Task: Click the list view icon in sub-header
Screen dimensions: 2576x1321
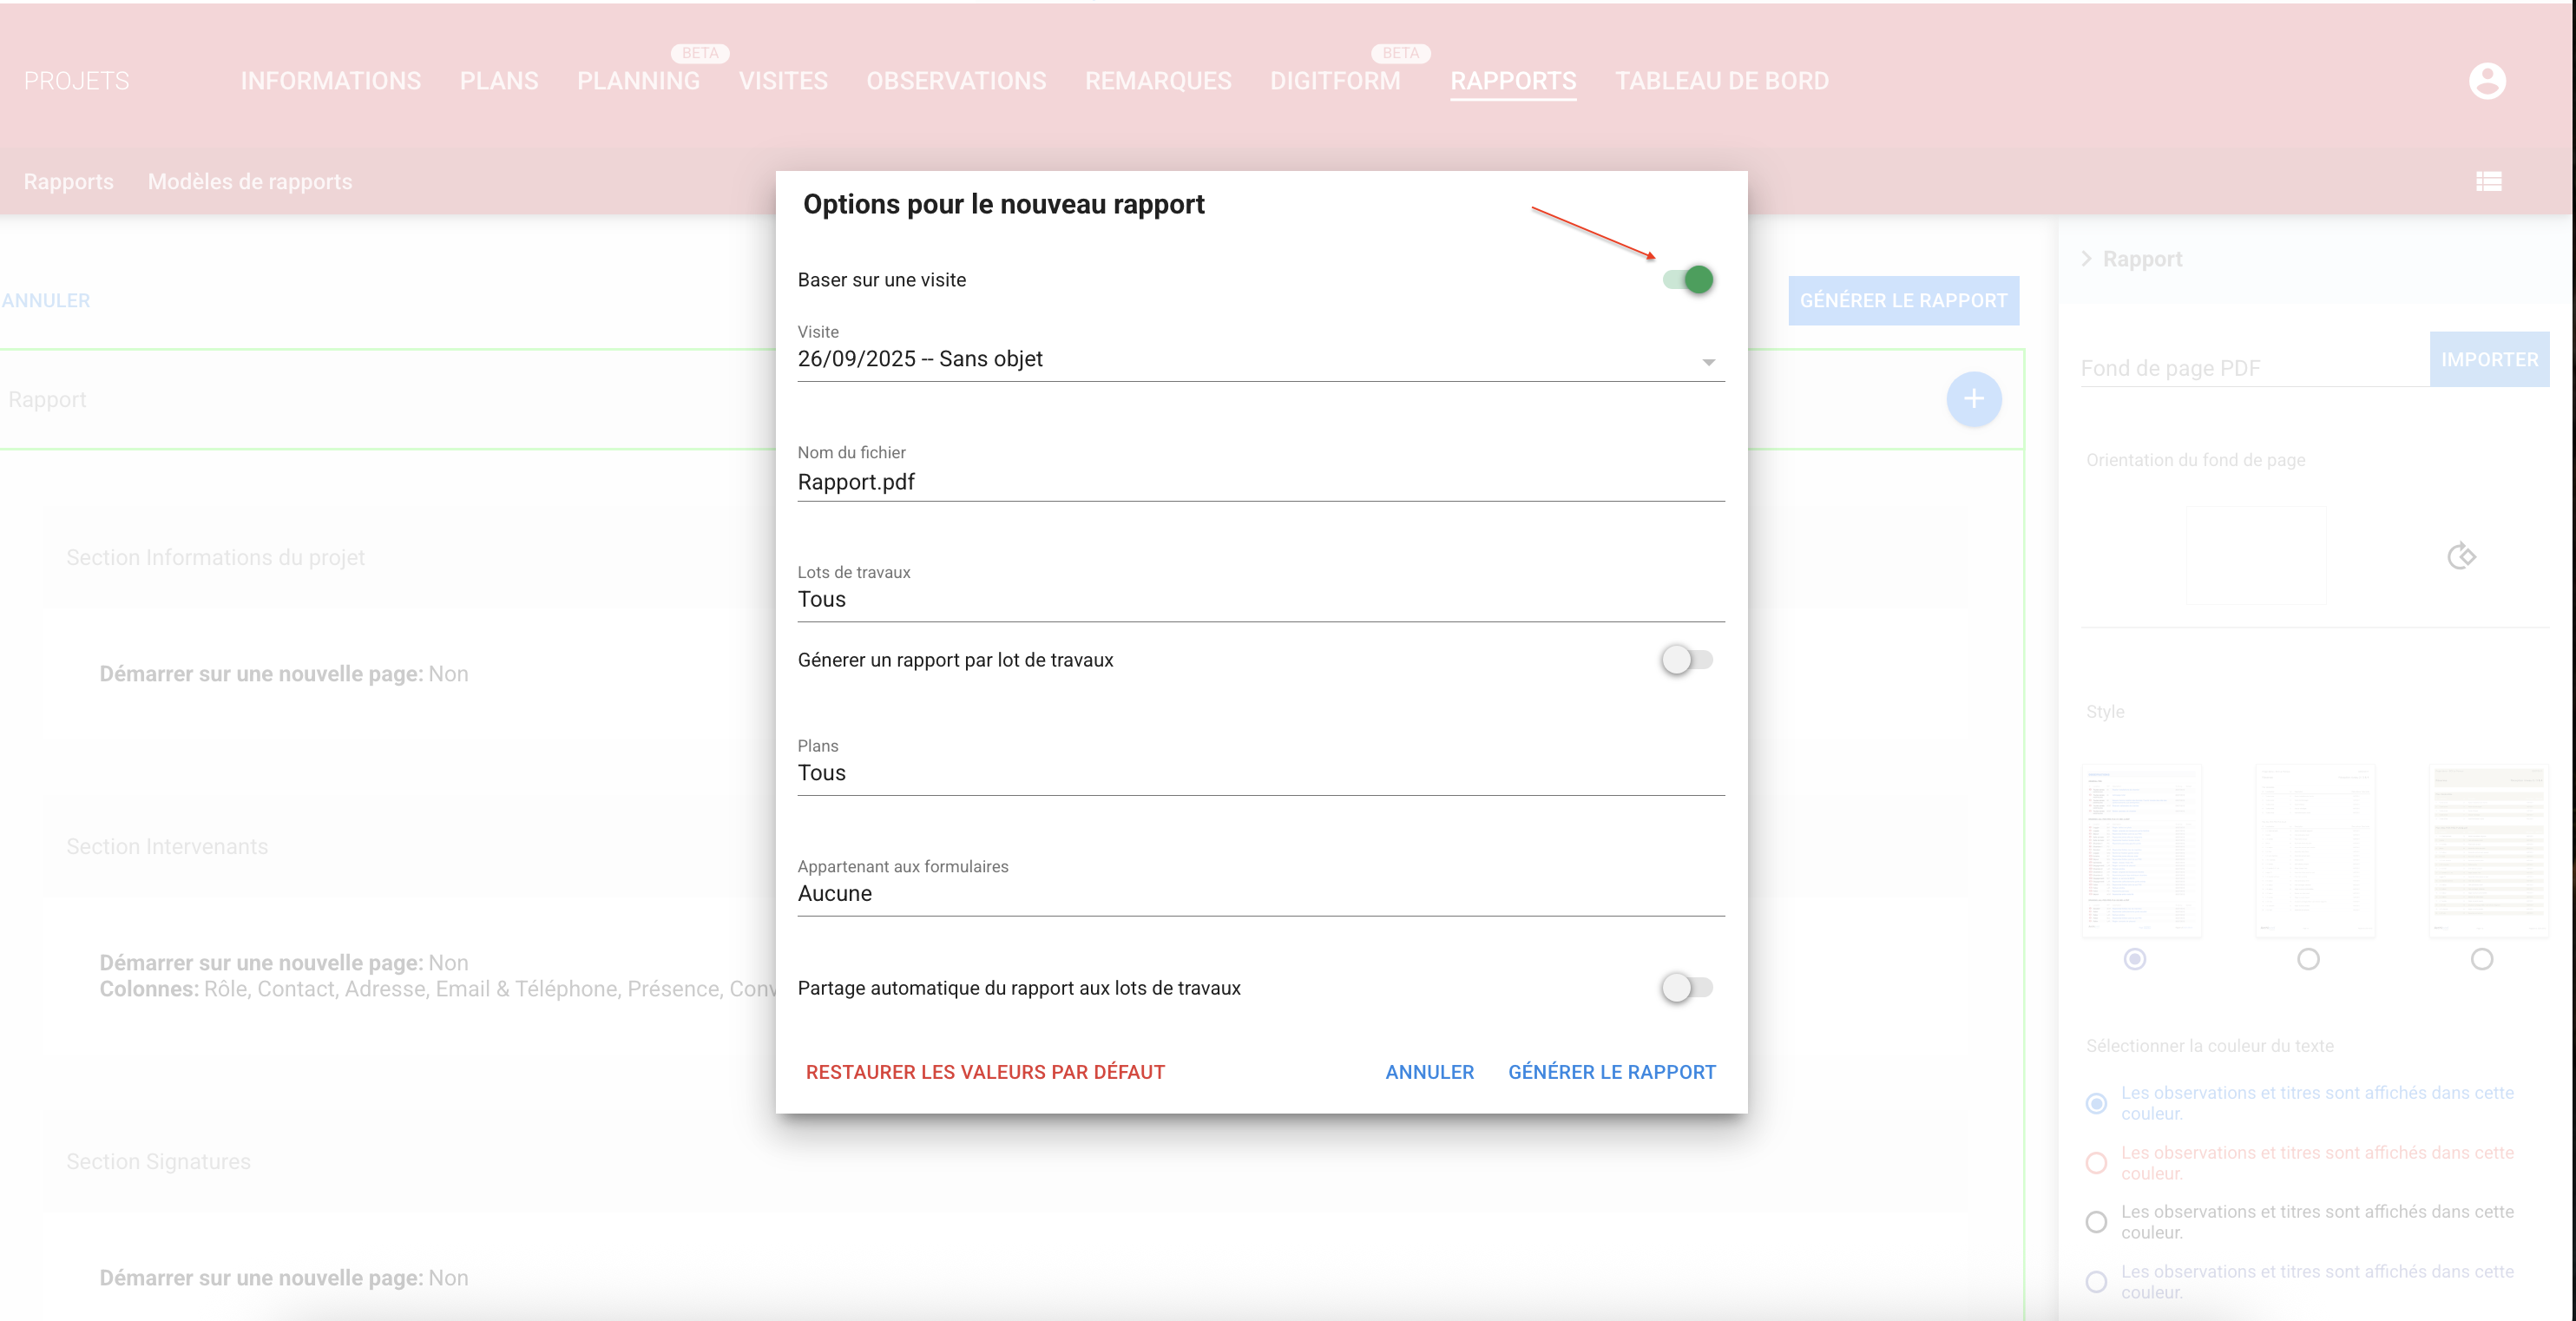Action: click(x=2488, y=181)
